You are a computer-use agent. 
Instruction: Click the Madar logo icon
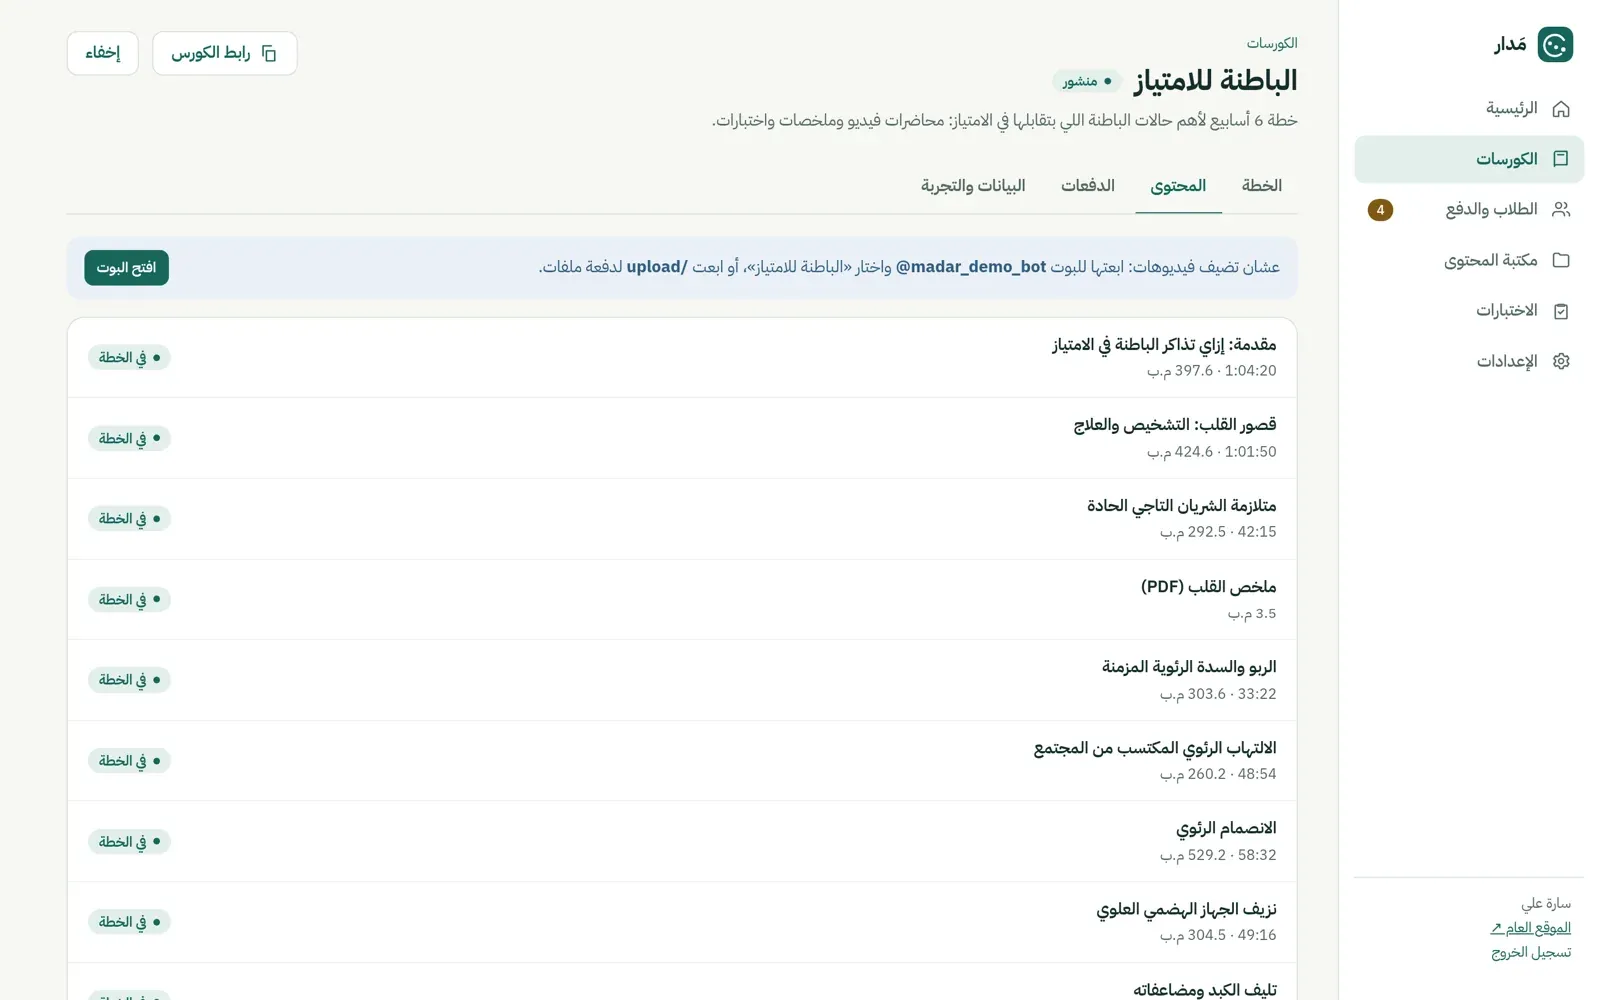tap(1555, 44)
